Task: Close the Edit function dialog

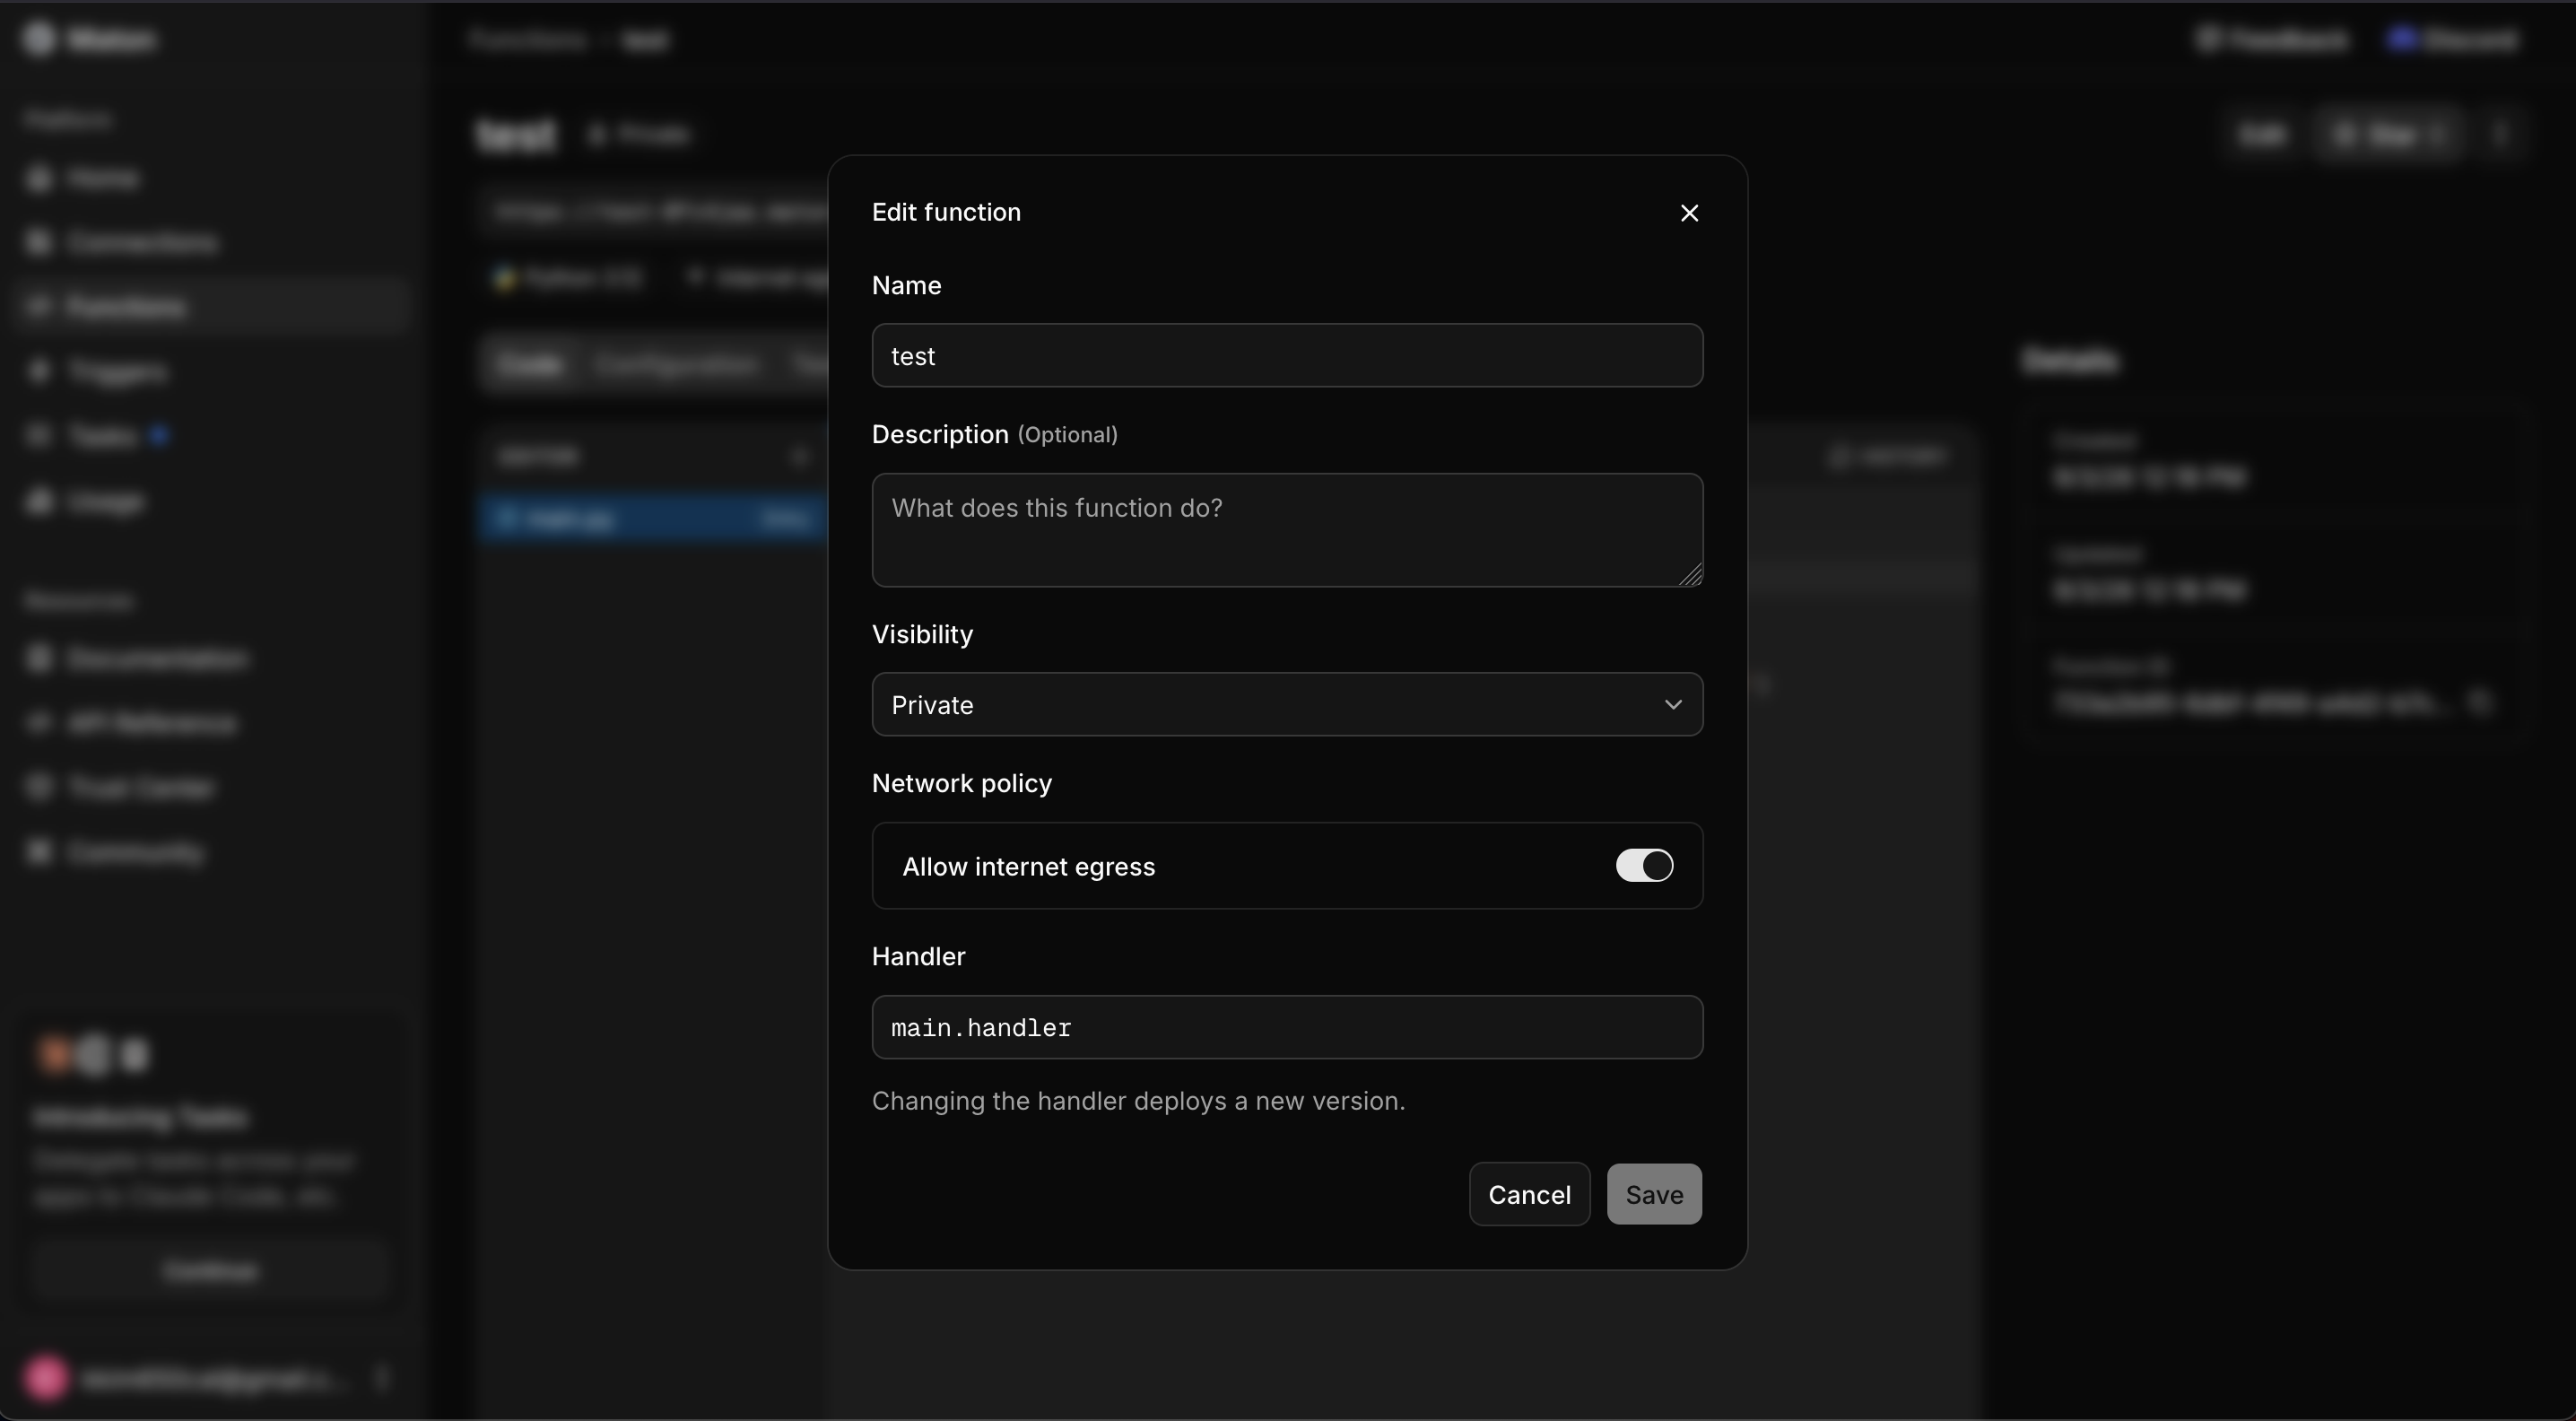Action: [x=1689, y=213]
